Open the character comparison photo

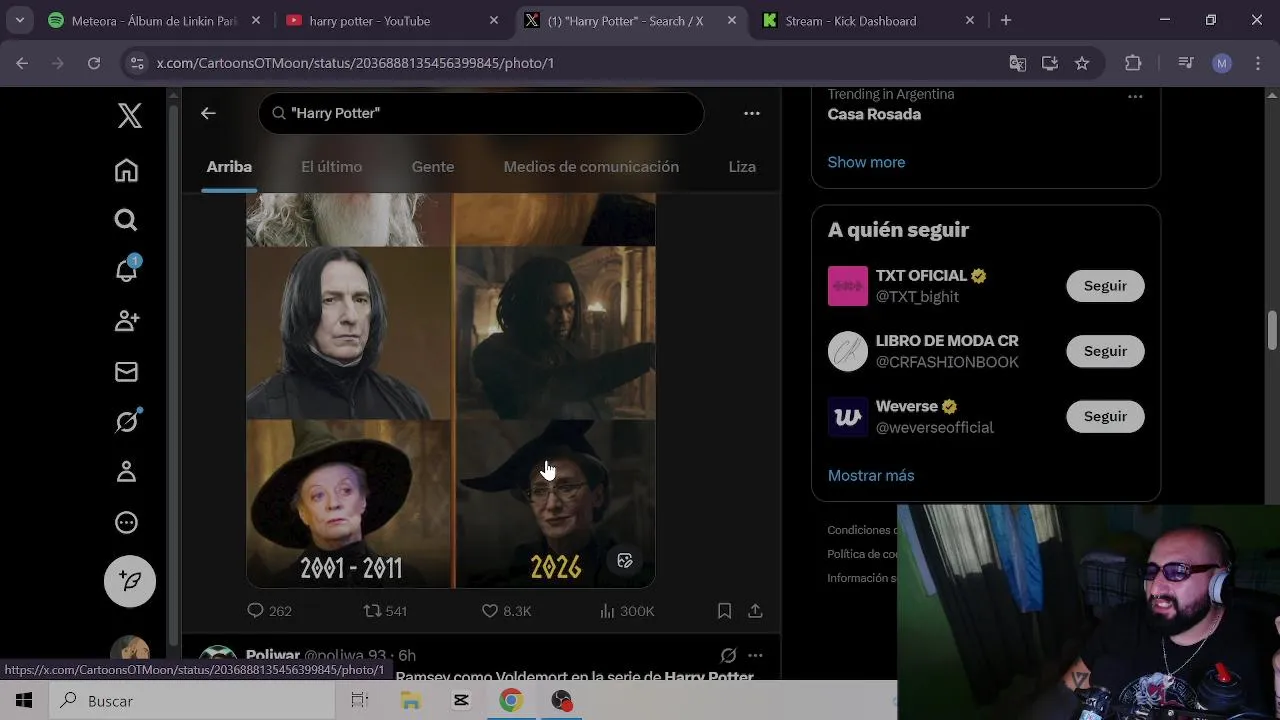coord(451,390)
